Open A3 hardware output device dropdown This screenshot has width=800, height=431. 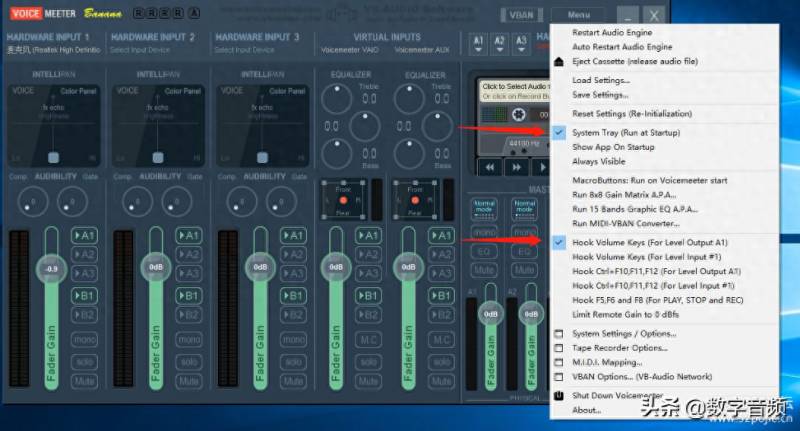click(x=521, y=43)
